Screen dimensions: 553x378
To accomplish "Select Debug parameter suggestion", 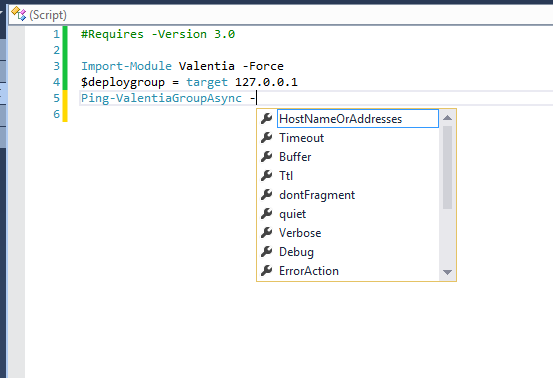I will tap(296, 252).
